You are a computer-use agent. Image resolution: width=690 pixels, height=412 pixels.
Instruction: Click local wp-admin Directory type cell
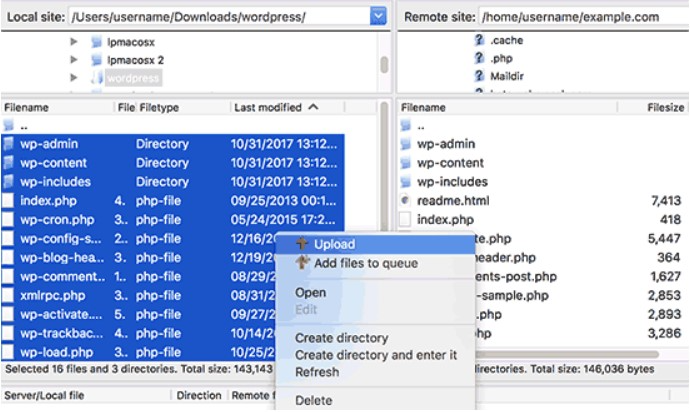point(162,143)
